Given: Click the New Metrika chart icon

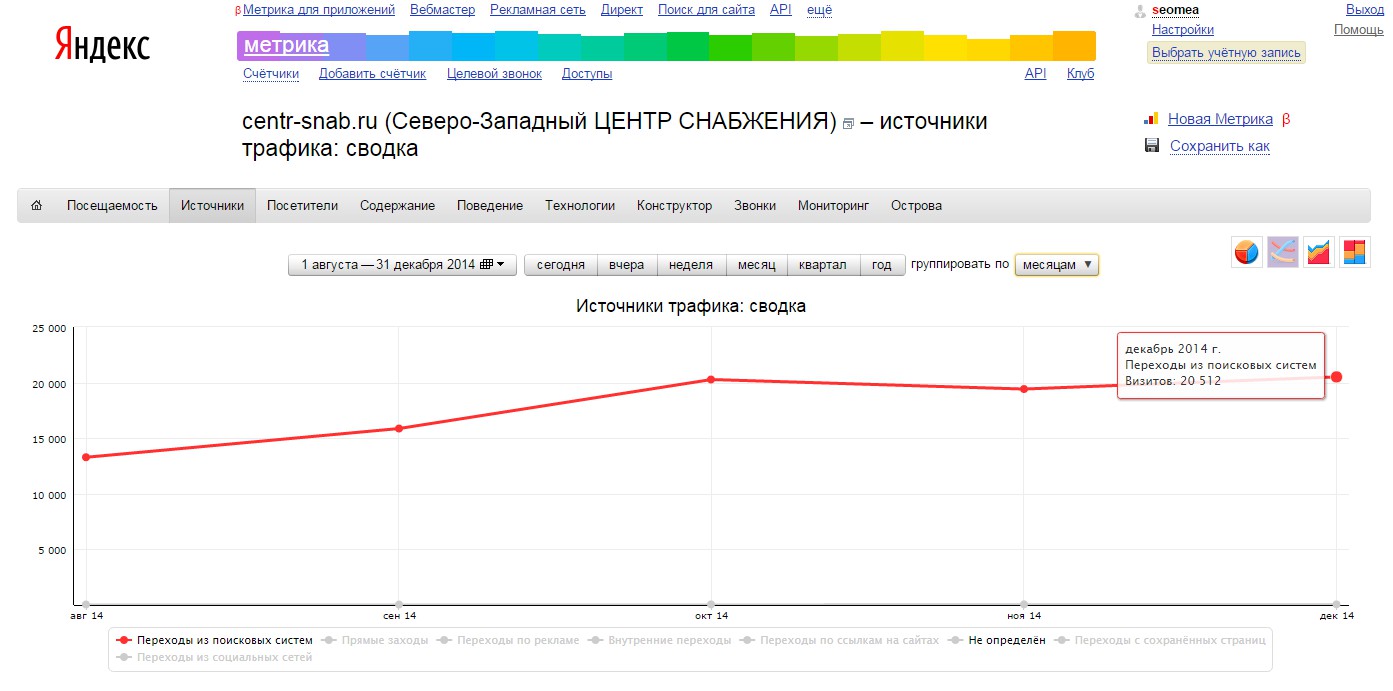Looking at the screenshot, I should [x=1152, y=119].
